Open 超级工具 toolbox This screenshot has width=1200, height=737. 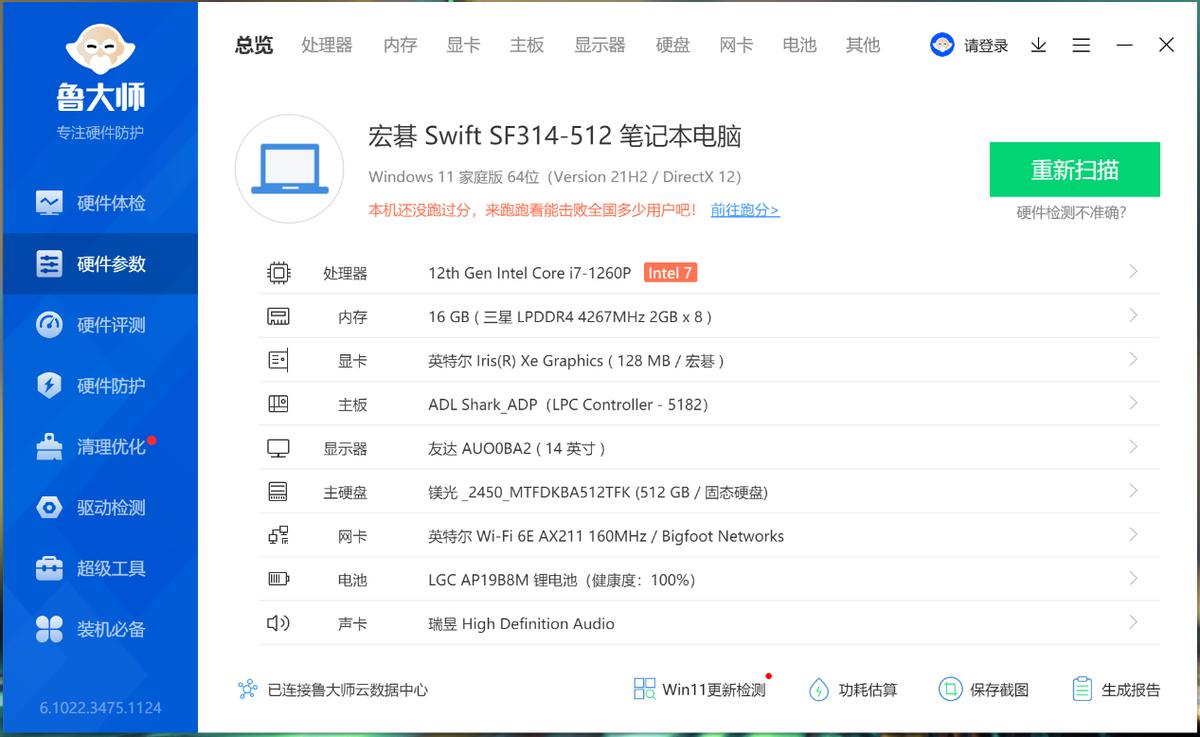click(100, 569)
